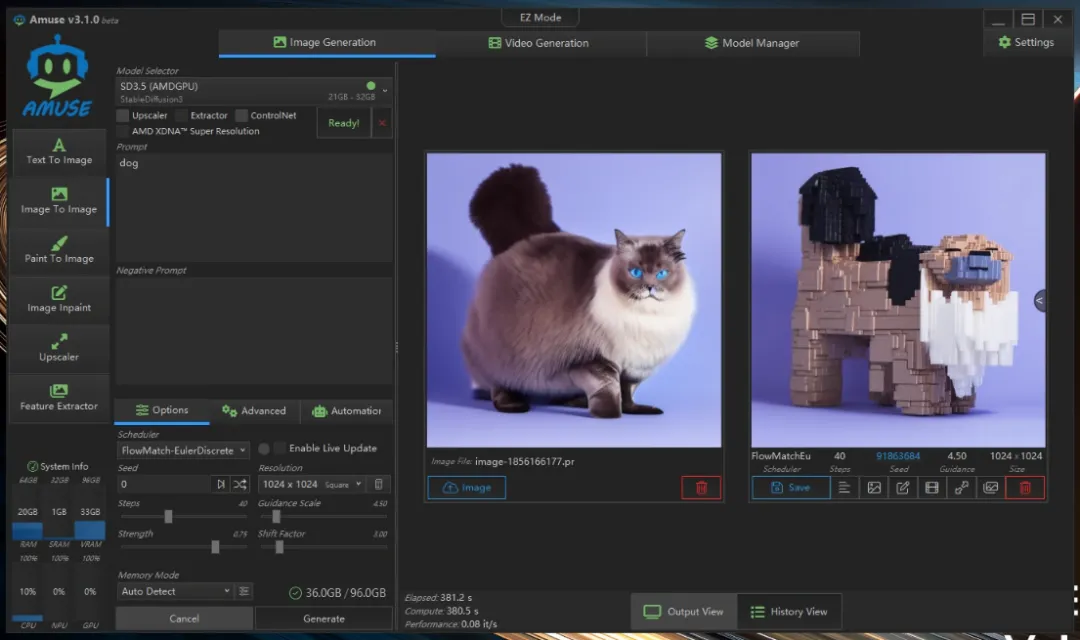Open the Scheduler dropdown
Image resolution: width=1080 pixels, height=640 pixels.
pyautogui.click(x=183, y=451)
